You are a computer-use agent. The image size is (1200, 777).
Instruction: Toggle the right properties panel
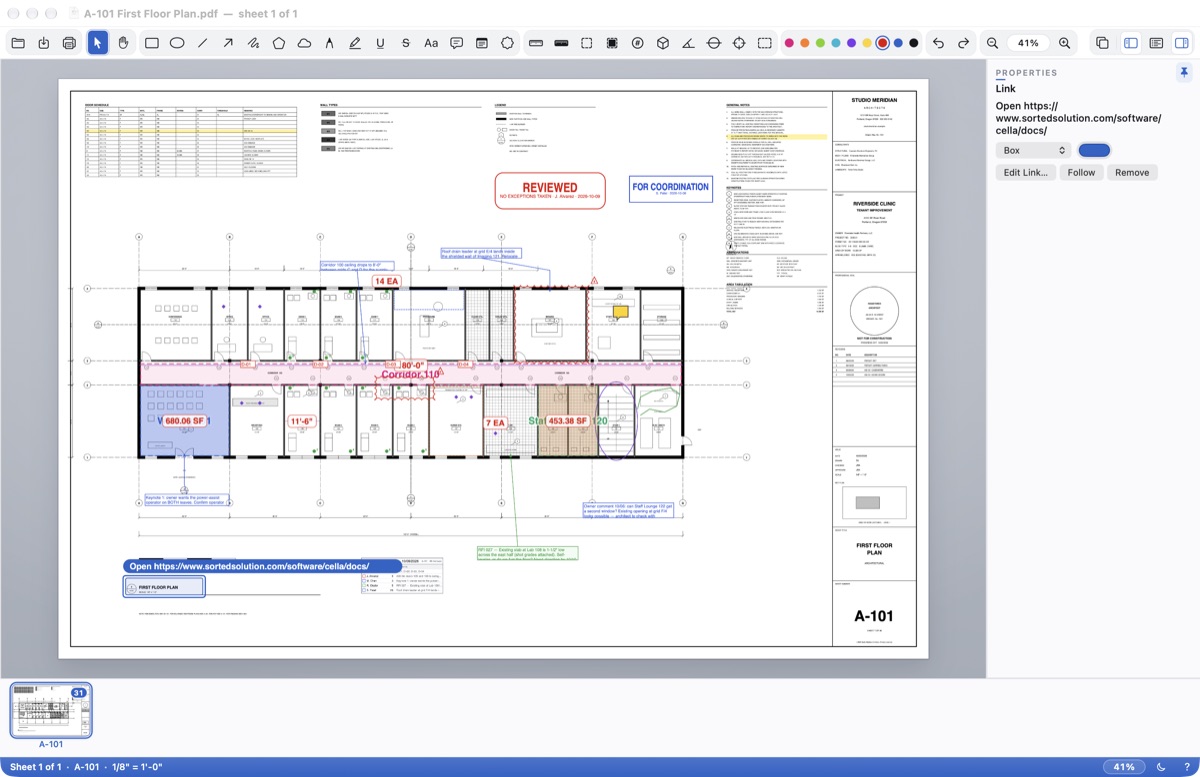point(1182,43)
